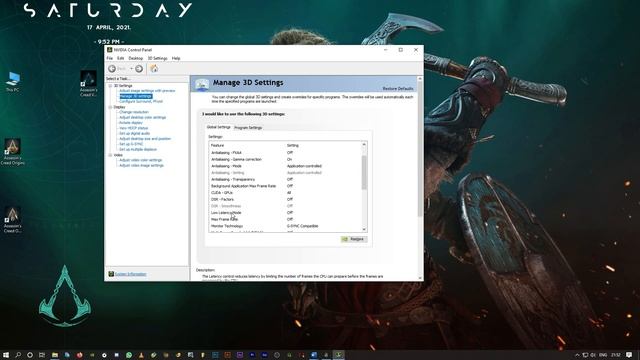Click Restore Defaults link
Screen dimensions: 640x360
click(398, 89)
